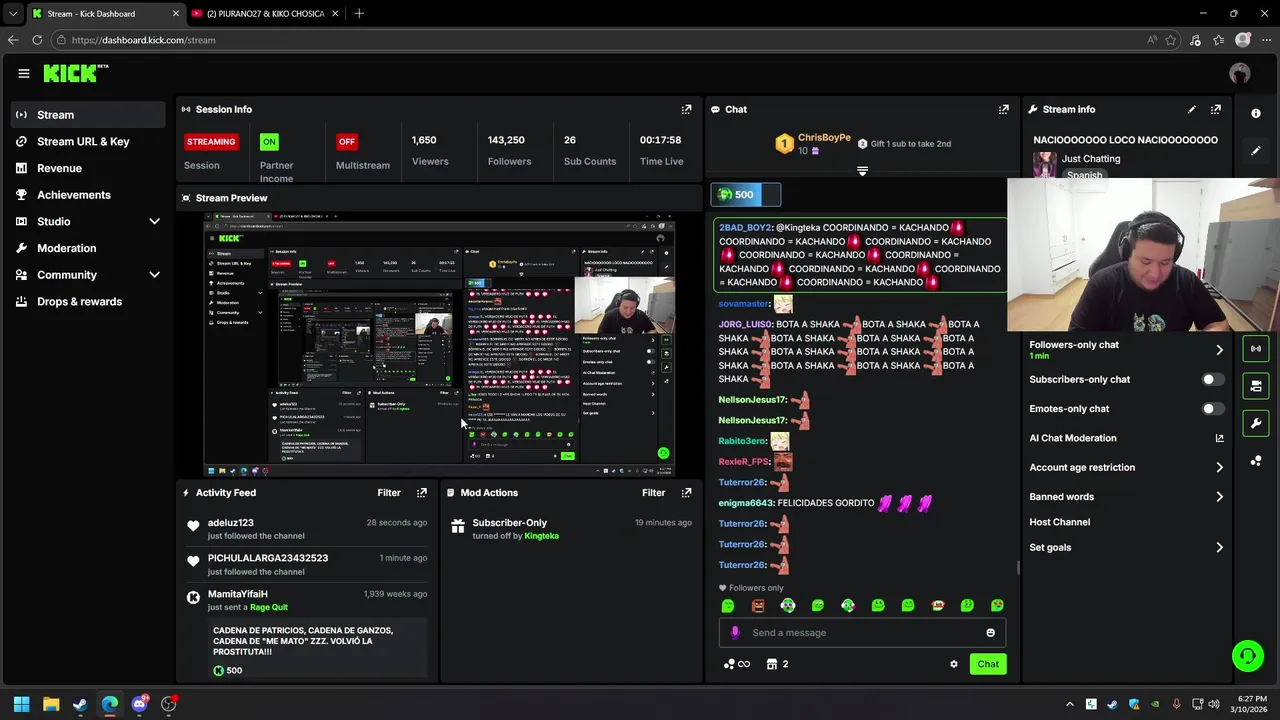Open Kingteka link in Mod Actions
This screenshot has width=1280, height=720.
pyautogui.click(x=542, y=536)
